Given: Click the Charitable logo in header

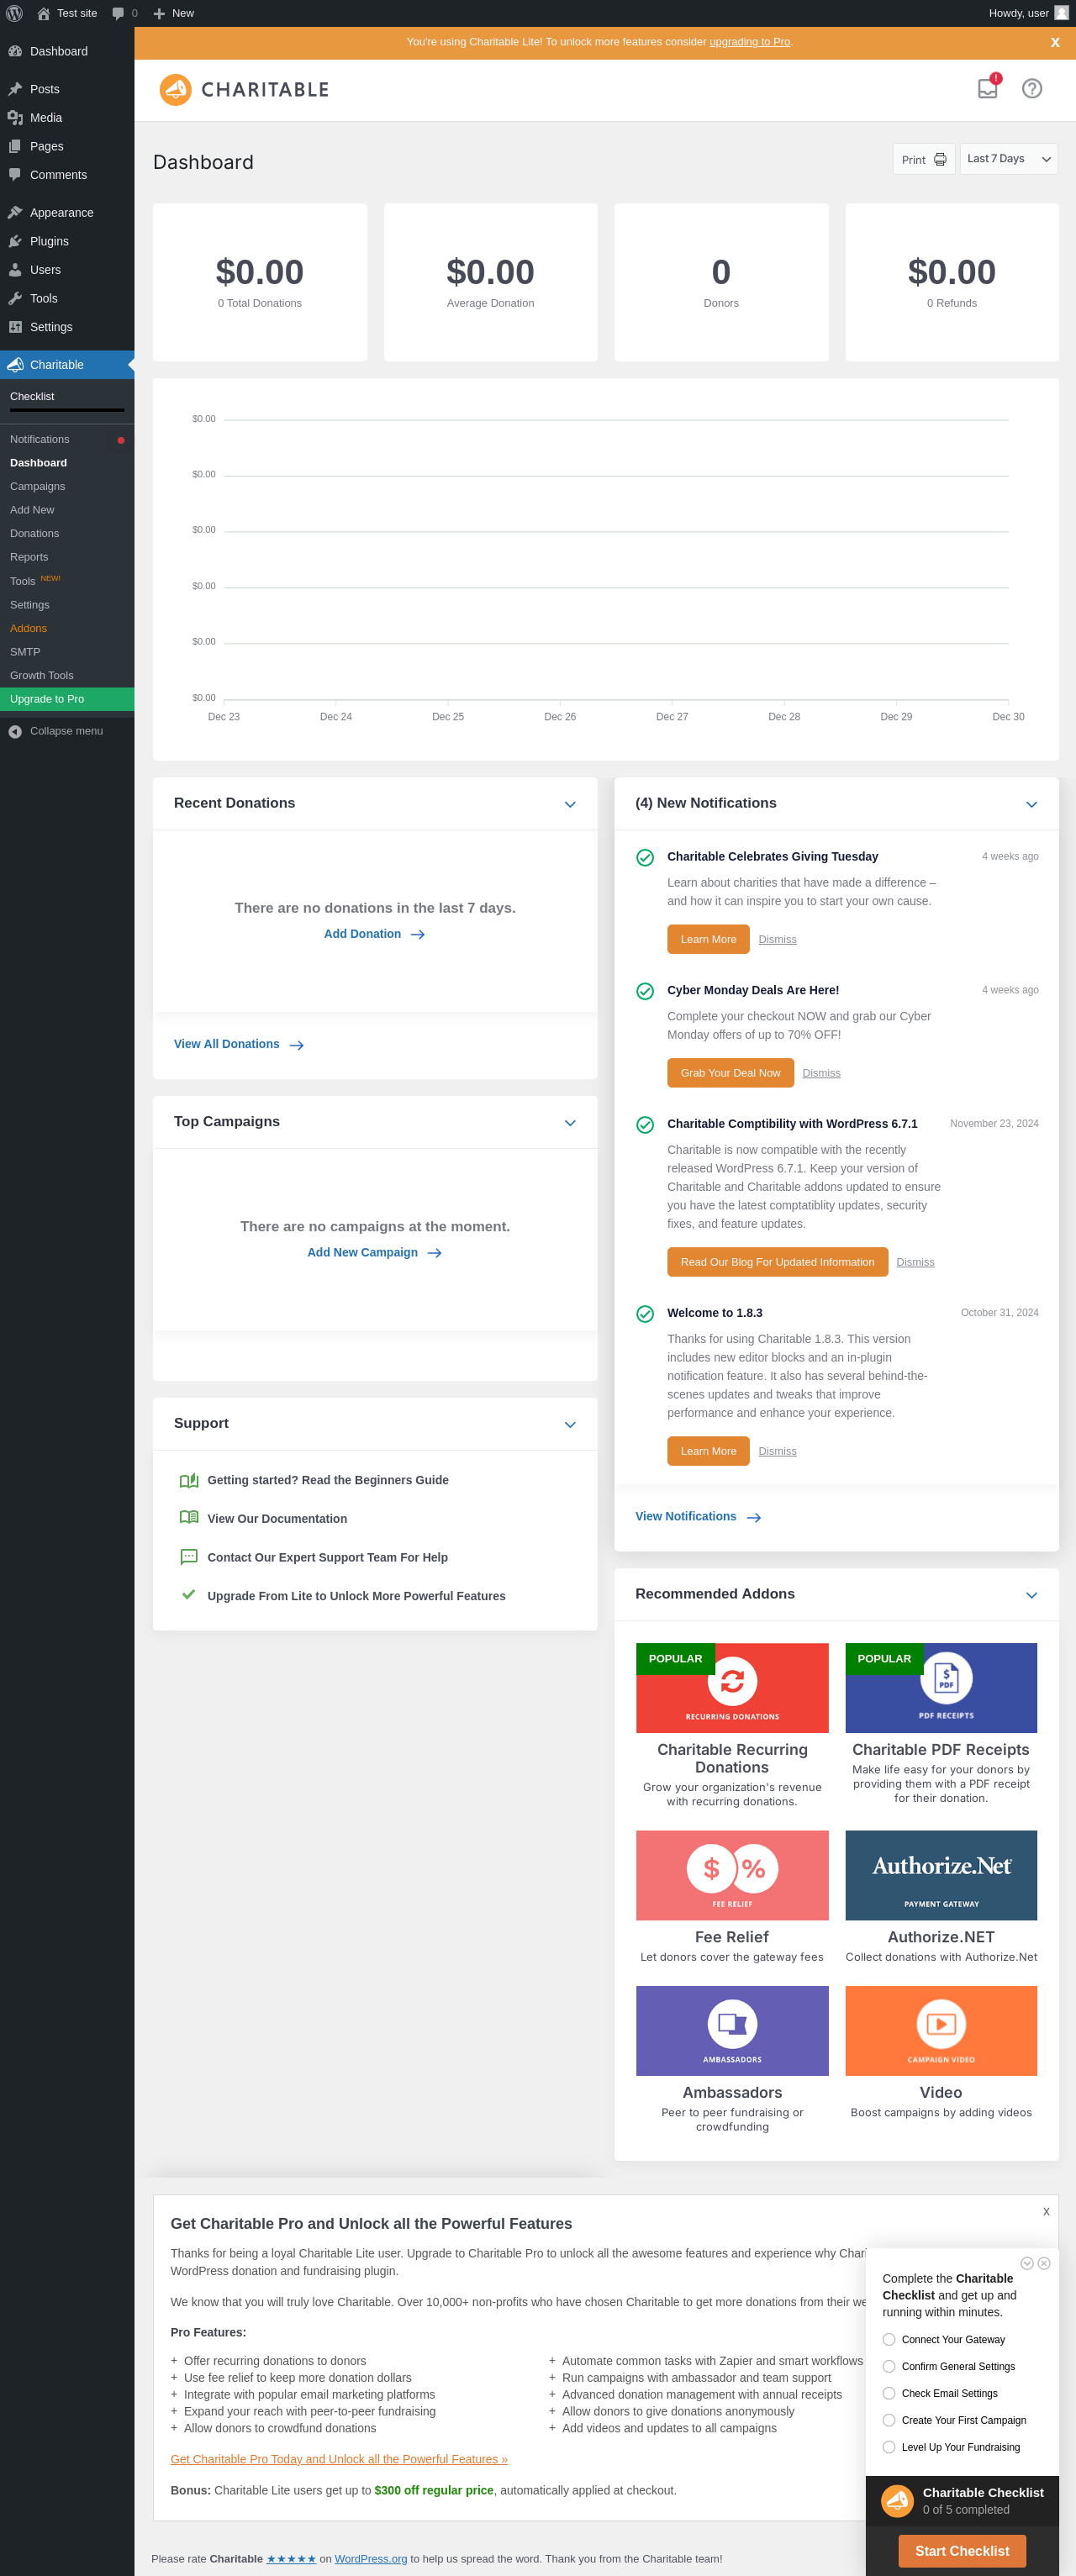Looking at the screenshot, I should pyautogui.click(x=244, y=89).
